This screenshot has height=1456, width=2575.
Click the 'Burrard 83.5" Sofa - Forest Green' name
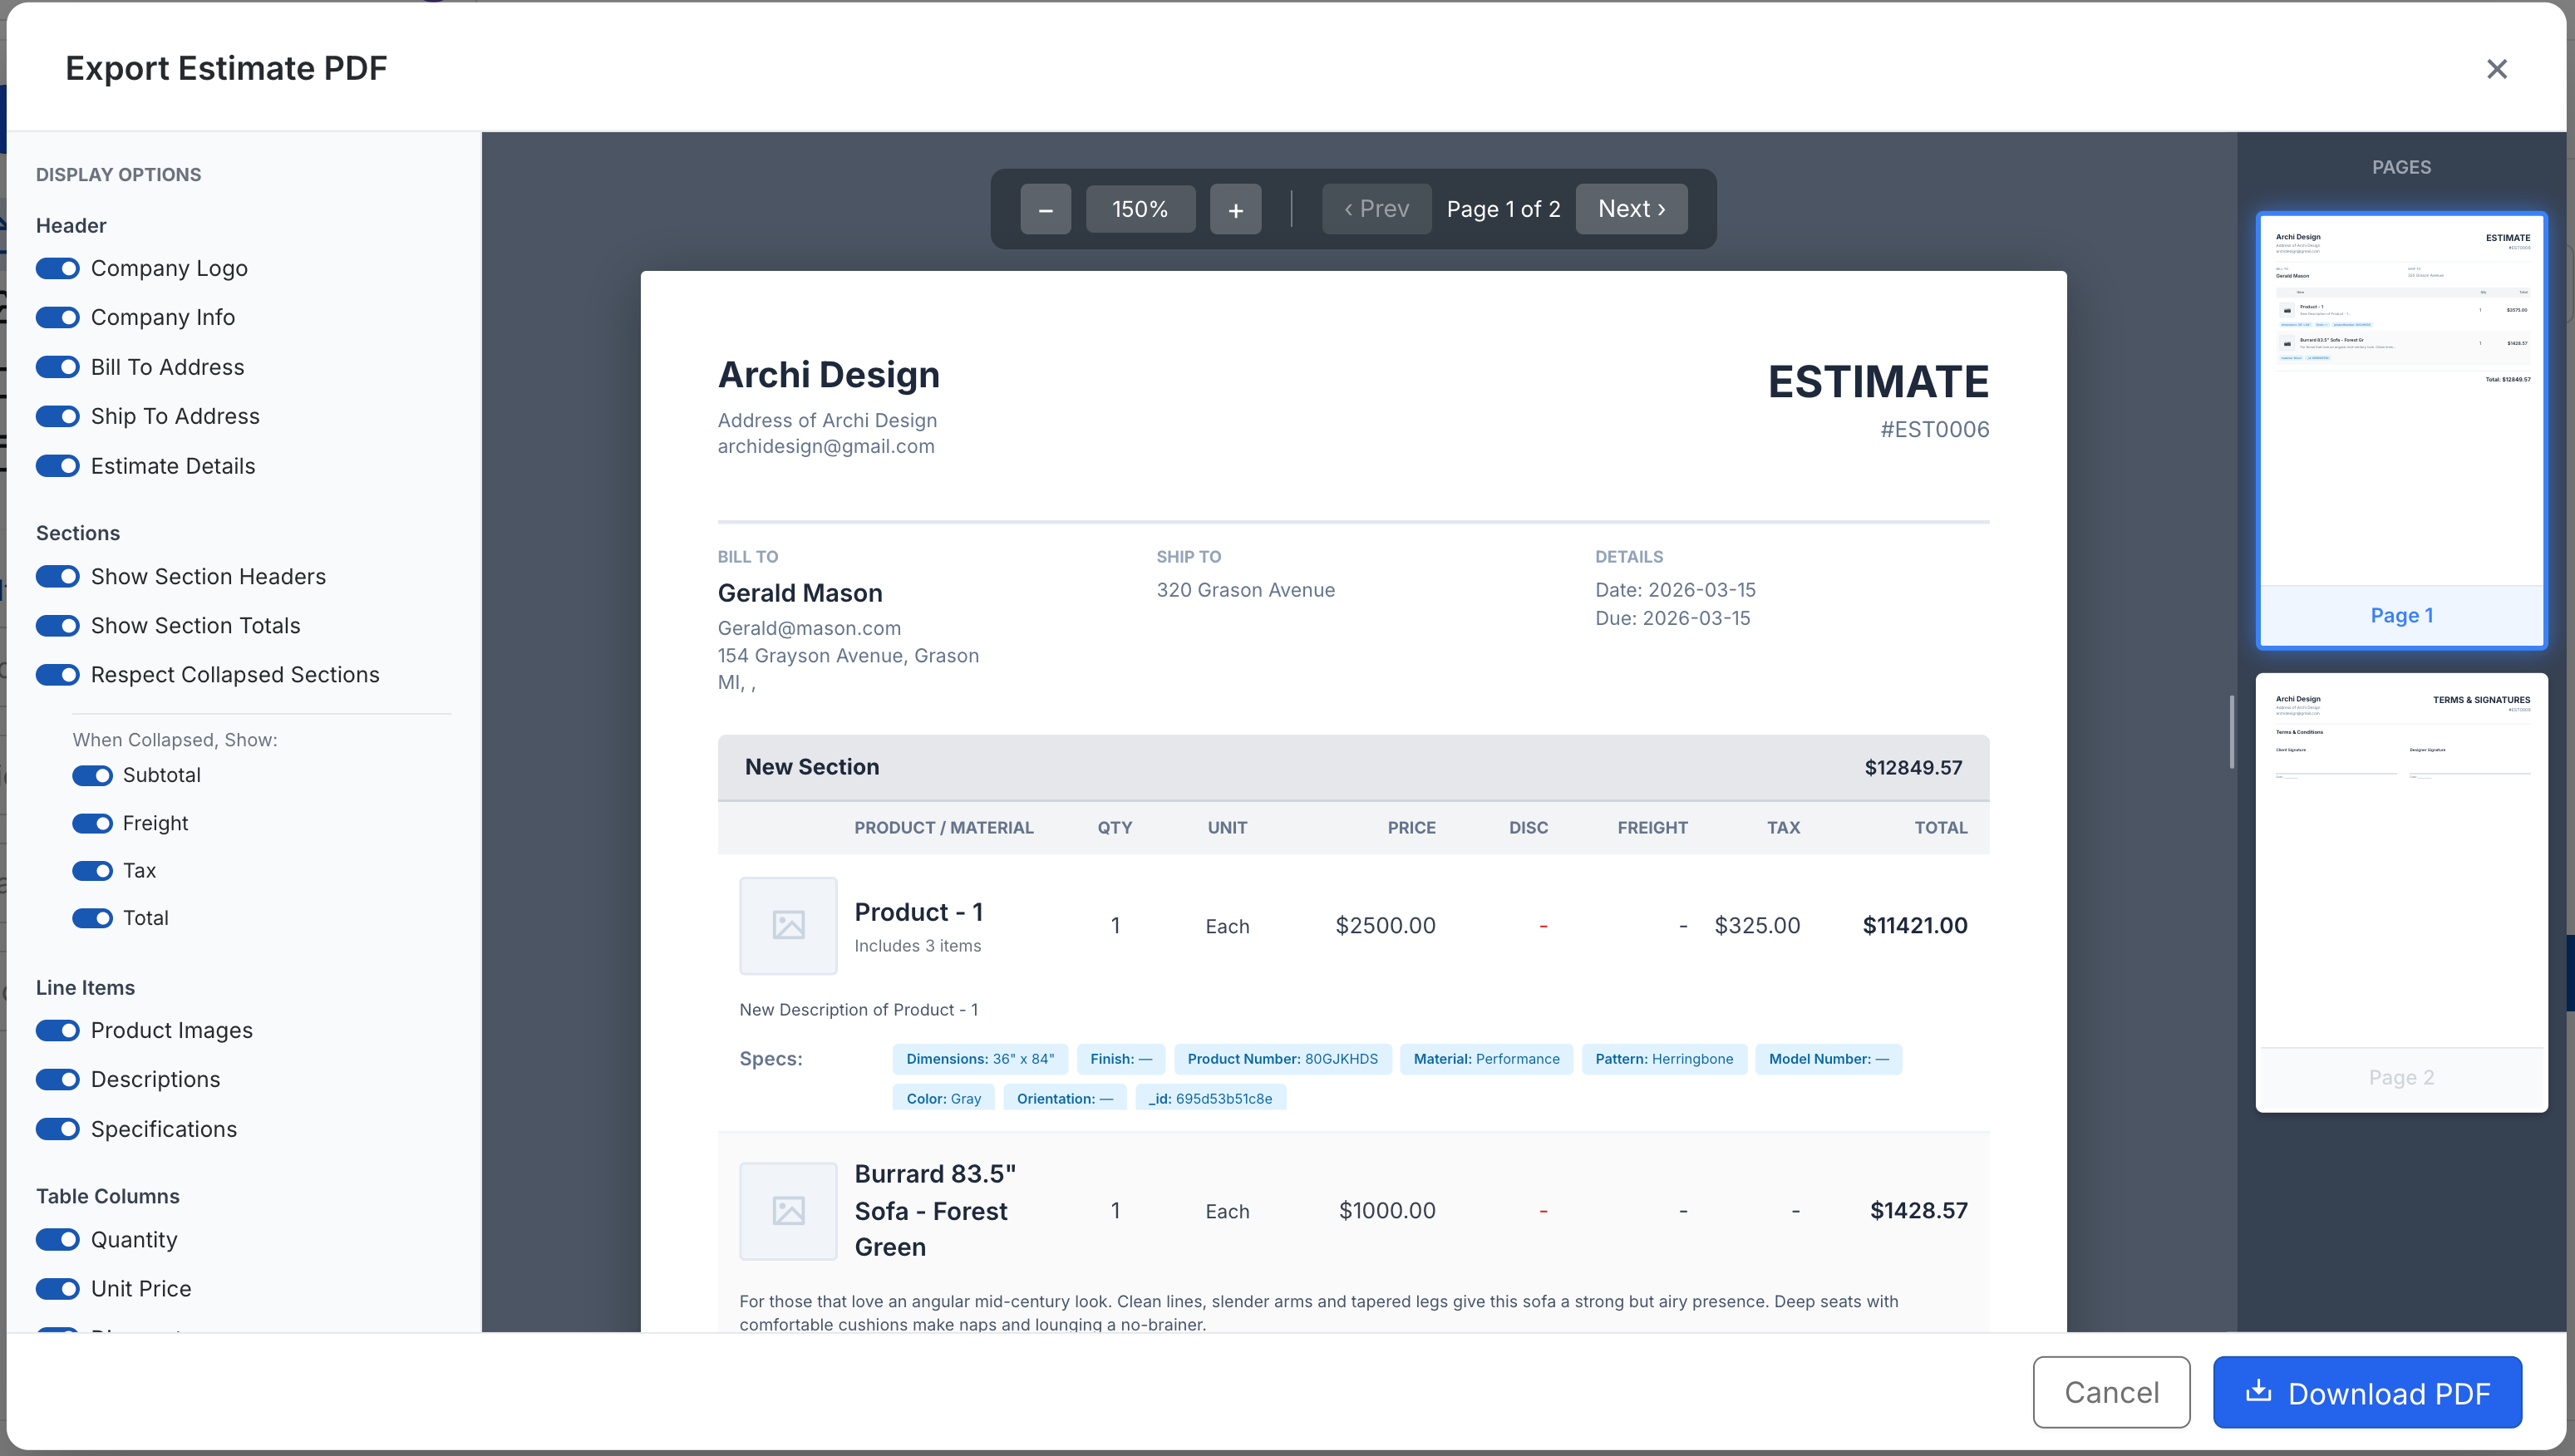point(935,1210)
